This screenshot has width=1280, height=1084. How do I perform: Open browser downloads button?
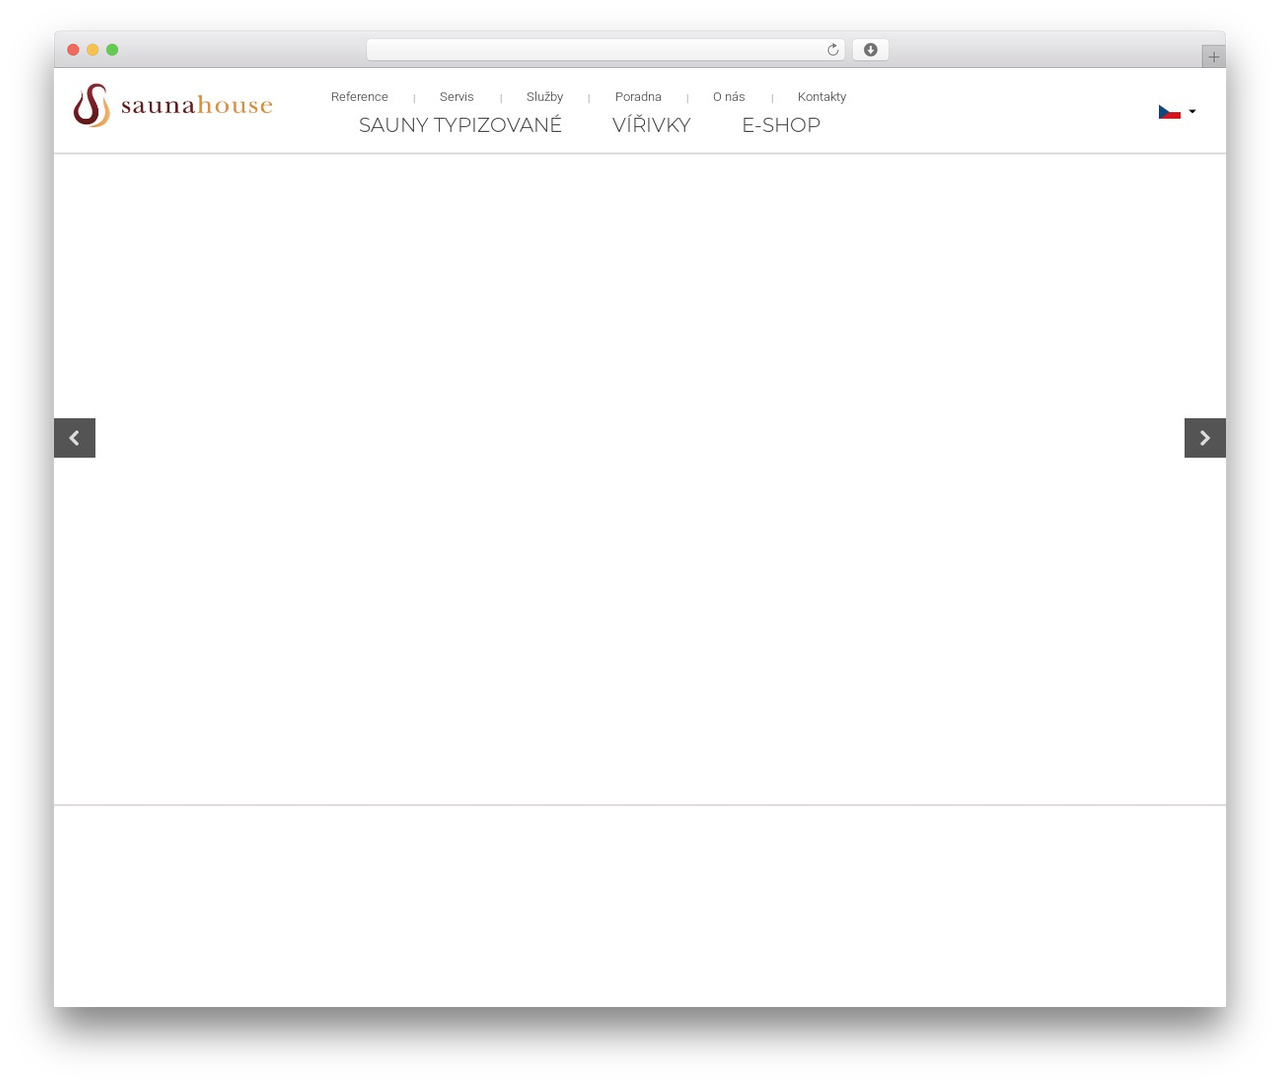(870, 50)
